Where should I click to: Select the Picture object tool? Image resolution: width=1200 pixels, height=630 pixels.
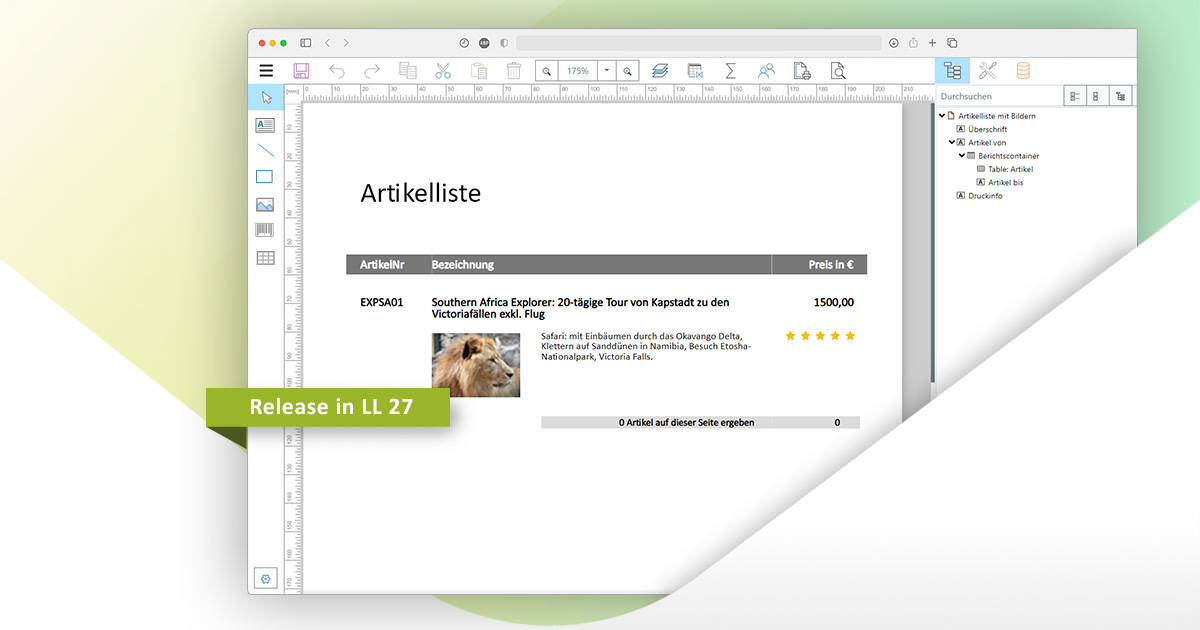pyautogui.click(x=265, y=203)
